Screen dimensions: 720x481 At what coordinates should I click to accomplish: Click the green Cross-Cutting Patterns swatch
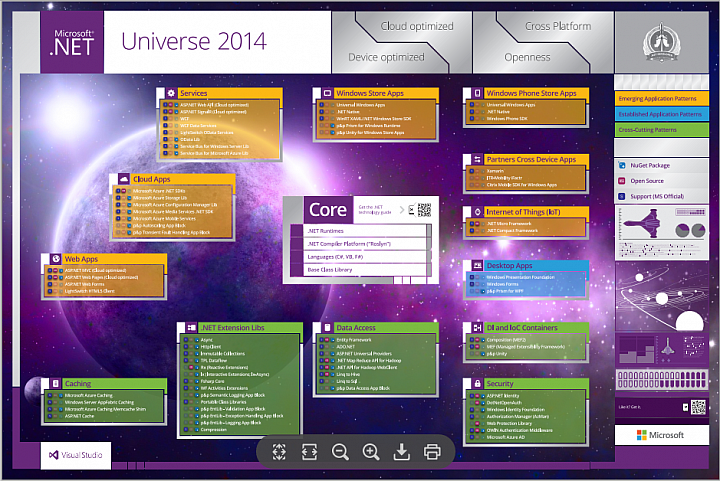pos(661,129)
